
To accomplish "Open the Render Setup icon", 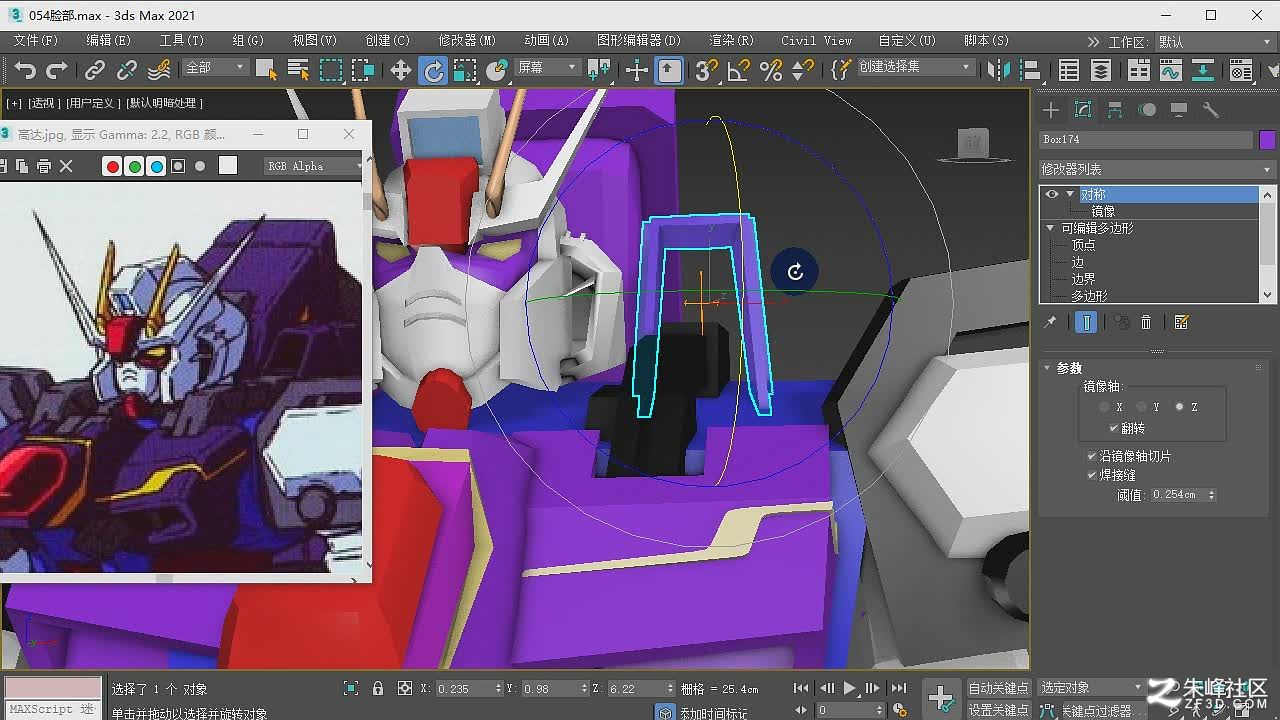I will click(1241, 69).
